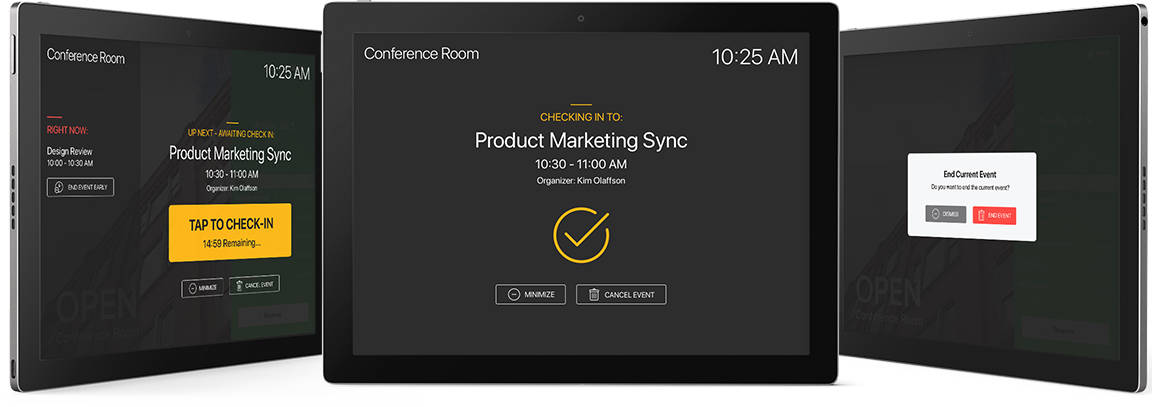Select Conference Room name on left tablet

[x=85, y=56]
